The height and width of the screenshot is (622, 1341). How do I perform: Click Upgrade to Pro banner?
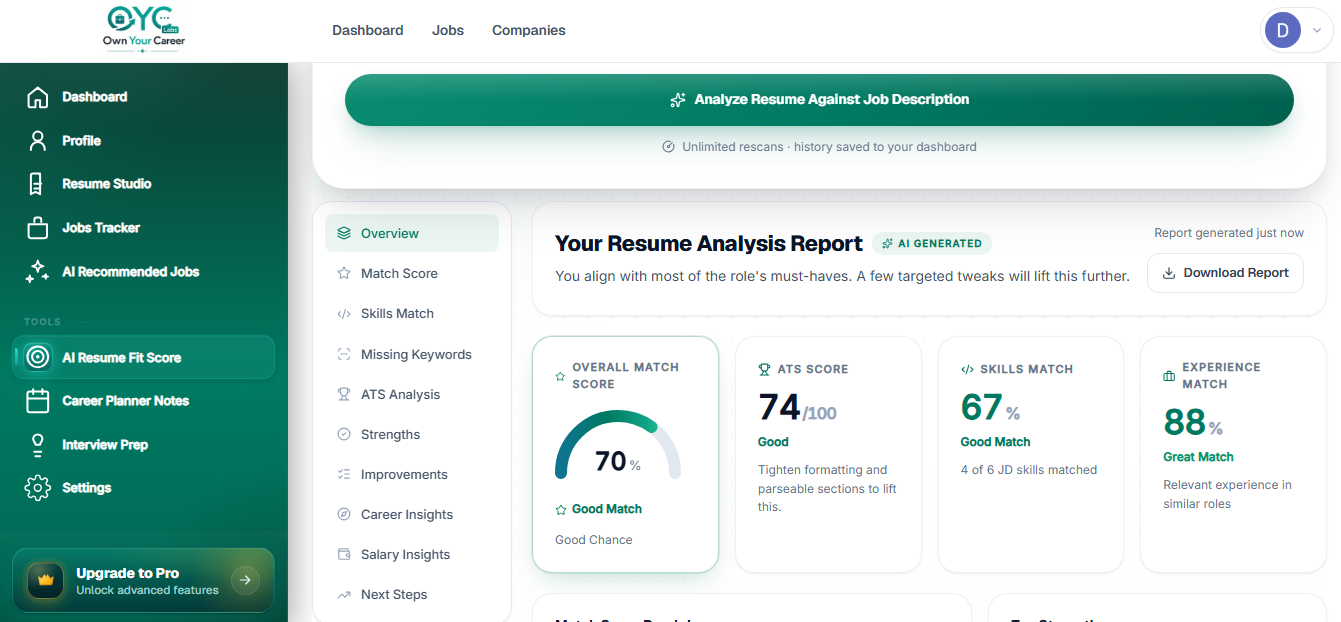(143, 580)
